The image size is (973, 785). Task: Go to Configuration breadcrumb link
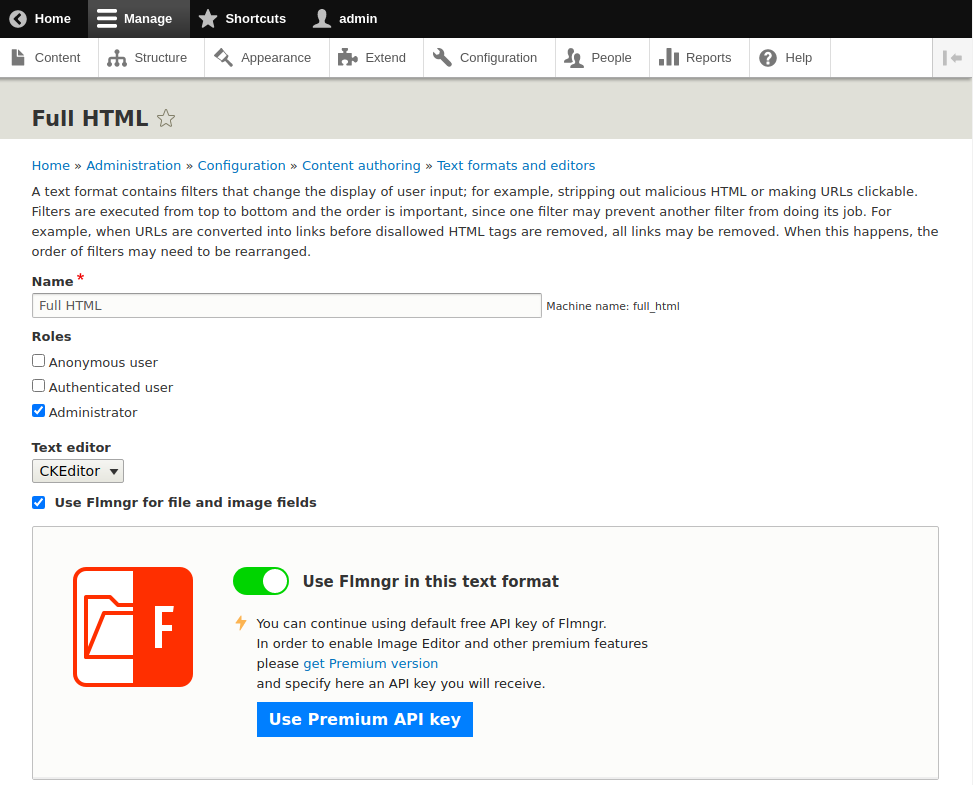click(241, 166)
